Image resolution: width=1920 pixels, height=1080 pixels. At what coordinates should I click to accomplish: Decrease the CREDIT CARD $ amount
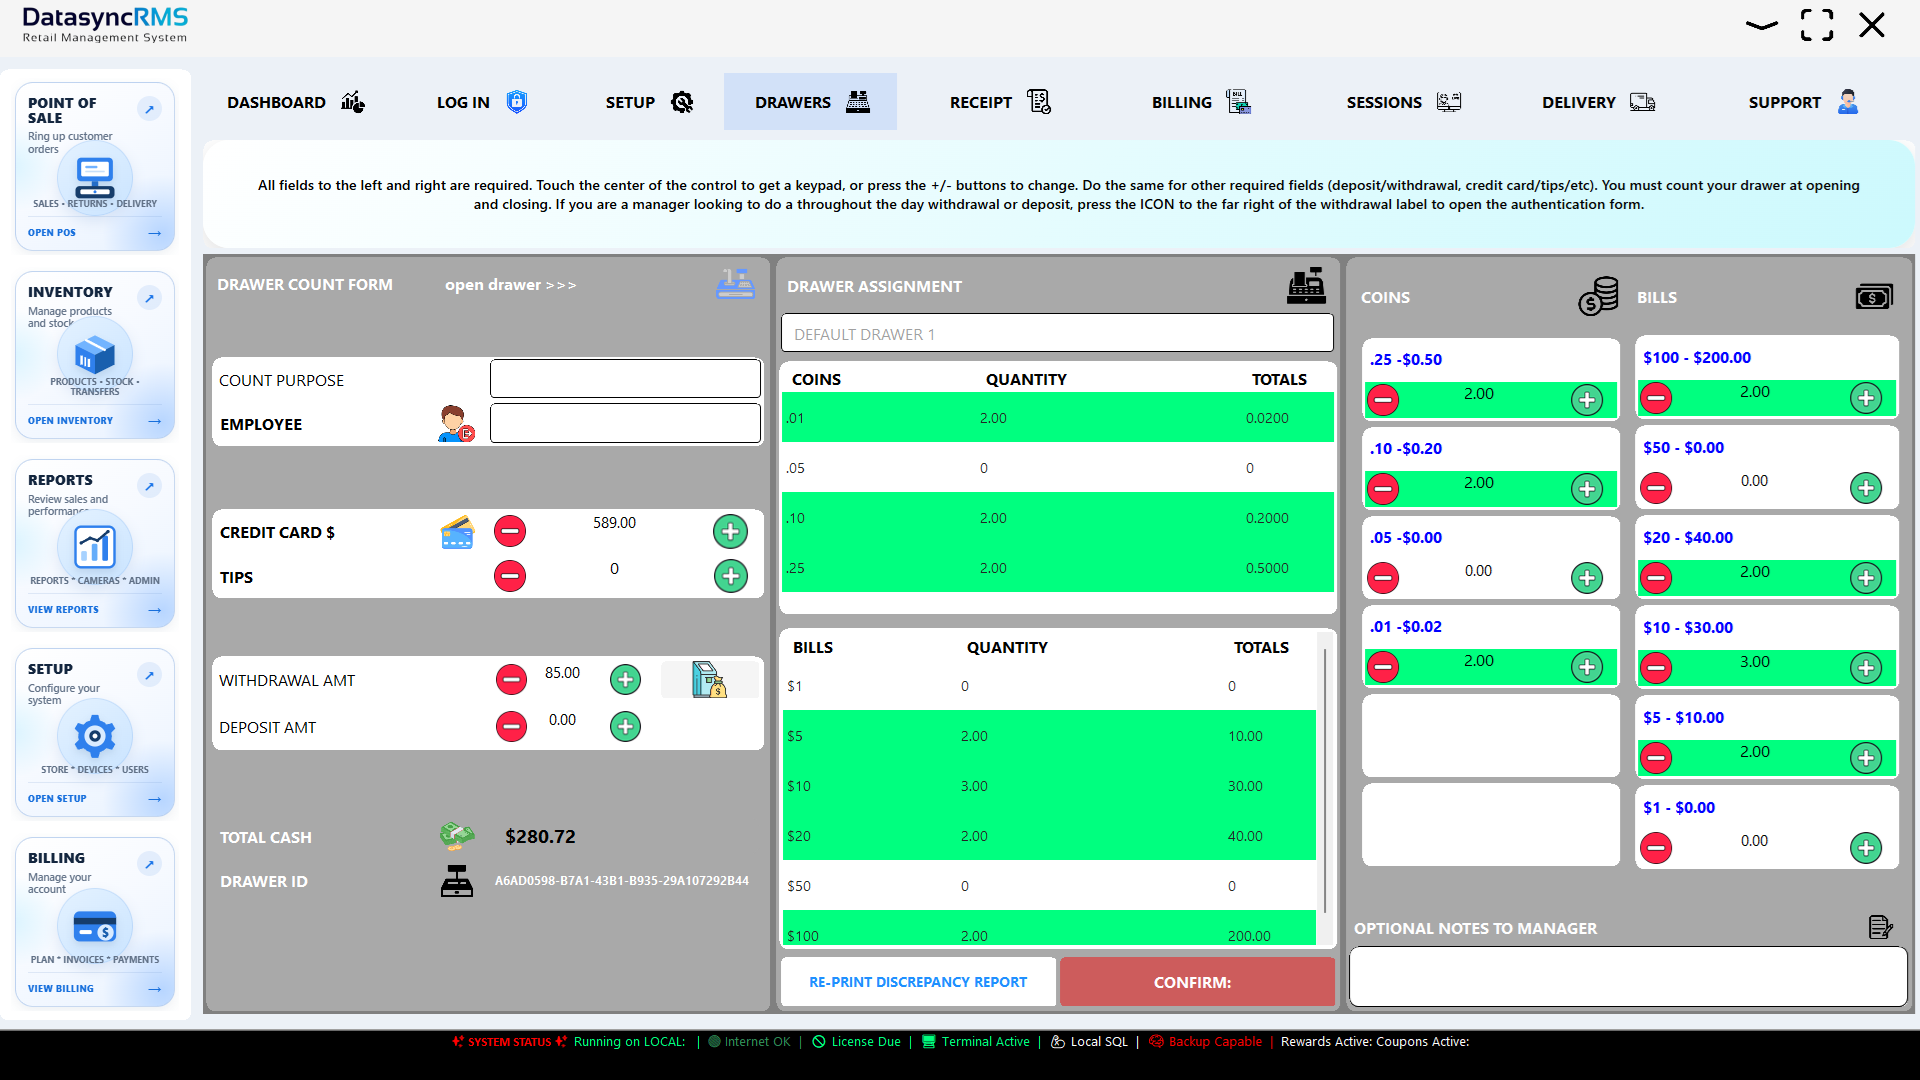coord(510,531)
